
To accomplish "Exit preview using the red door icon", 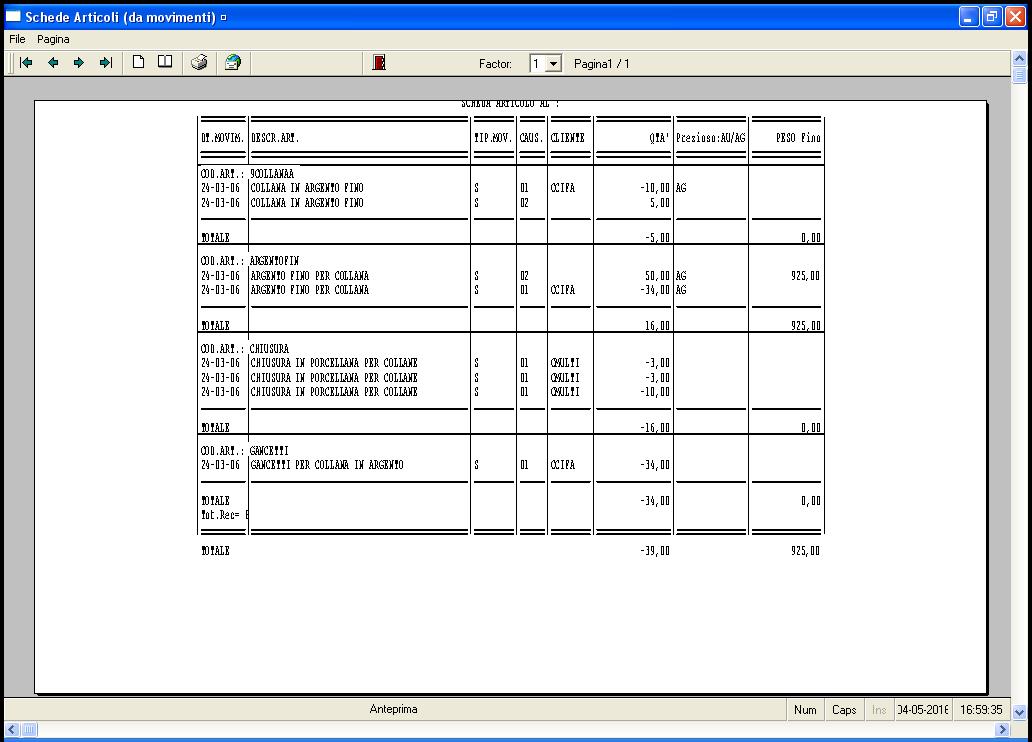I will coord(379,63).
